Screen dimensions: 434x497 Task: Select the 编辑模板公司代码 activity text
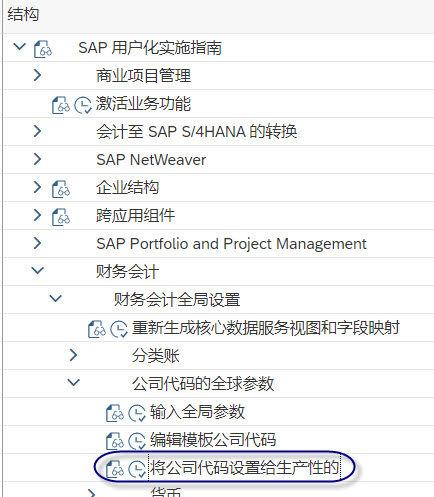click(213, 440)
